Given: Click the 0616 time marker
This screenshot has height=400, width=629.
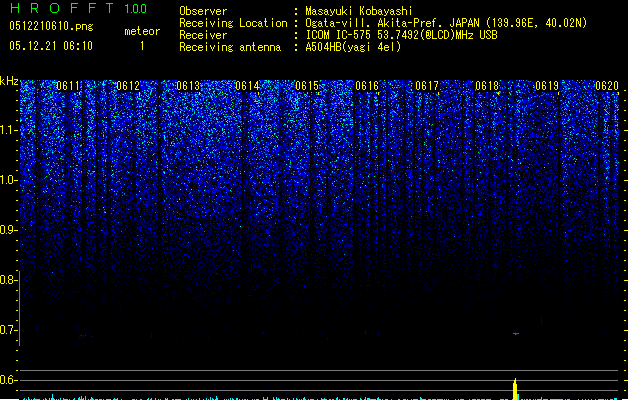Looking at the screenshot, I should pyautogui.click(x=367, y=86).
